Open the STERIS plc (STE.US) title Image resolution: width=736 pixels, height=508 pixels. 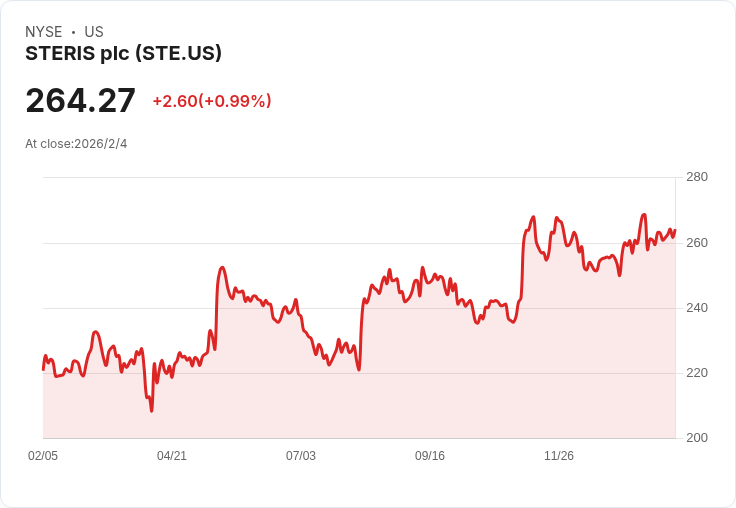[x=123, y=53]
